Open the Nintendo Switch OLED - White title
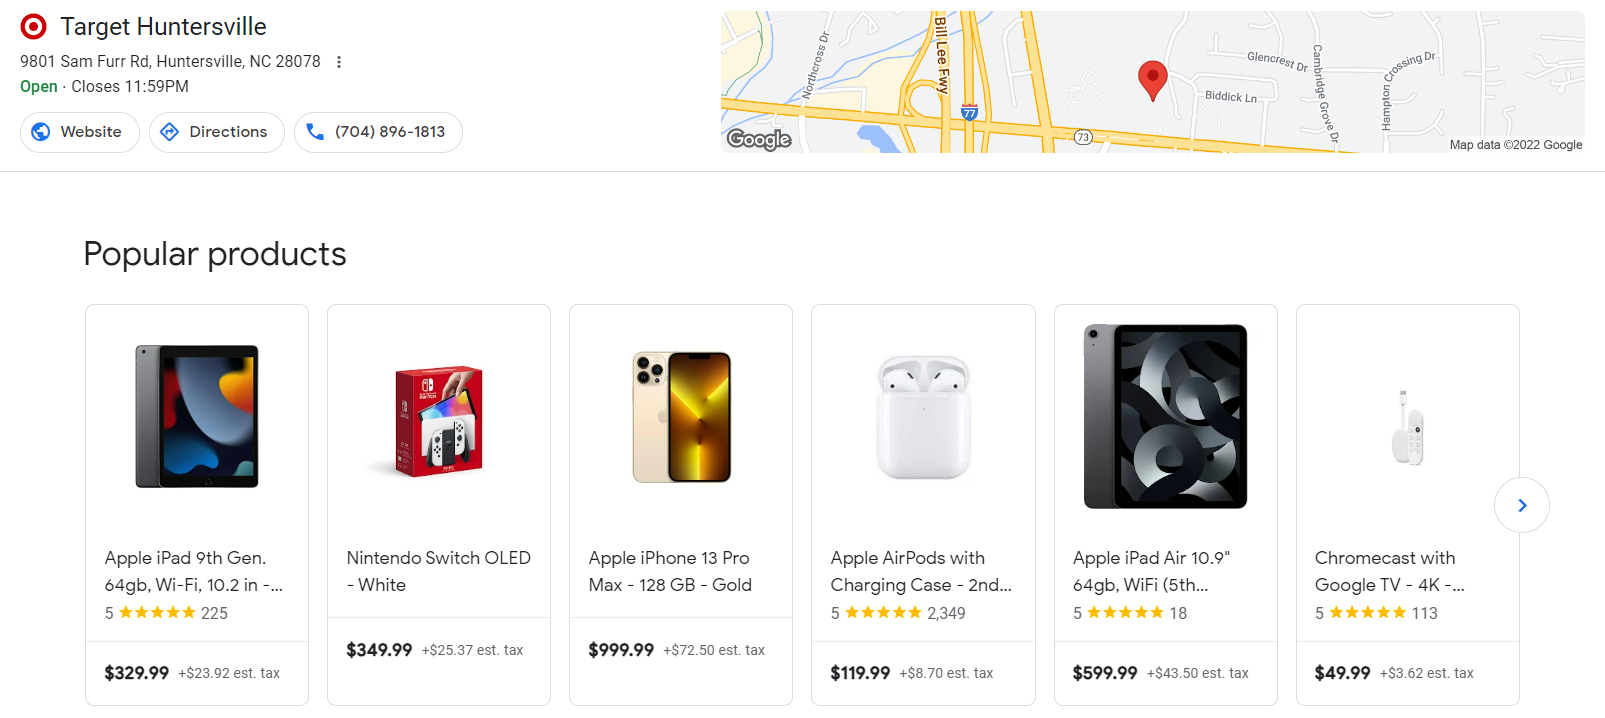Viewport: 1605px width, 718px height. pyautogui.click(x=438, y=571)
